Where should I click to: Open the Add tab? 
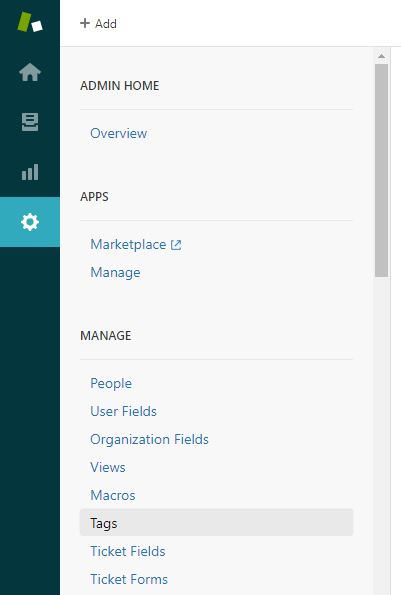(98, 24)
